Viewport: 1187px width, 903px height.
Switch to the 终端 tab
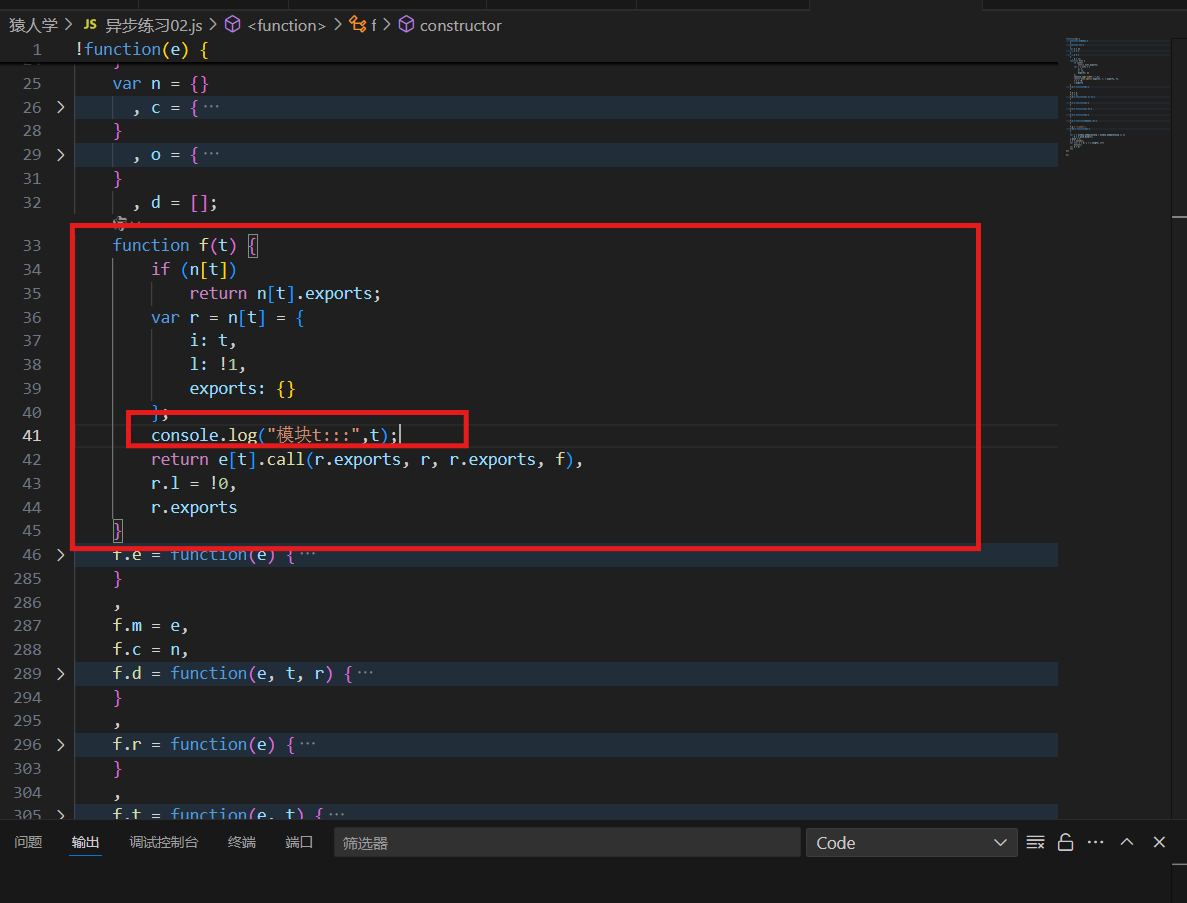click(x=241, y=842)
